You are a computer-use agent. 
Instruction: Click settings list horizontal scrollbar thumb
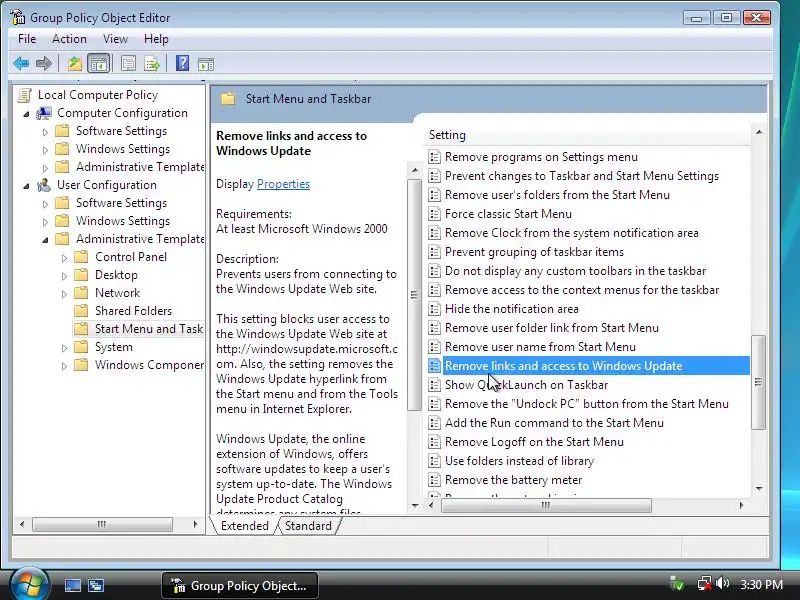pyautogui.click(x=546, y=505)
